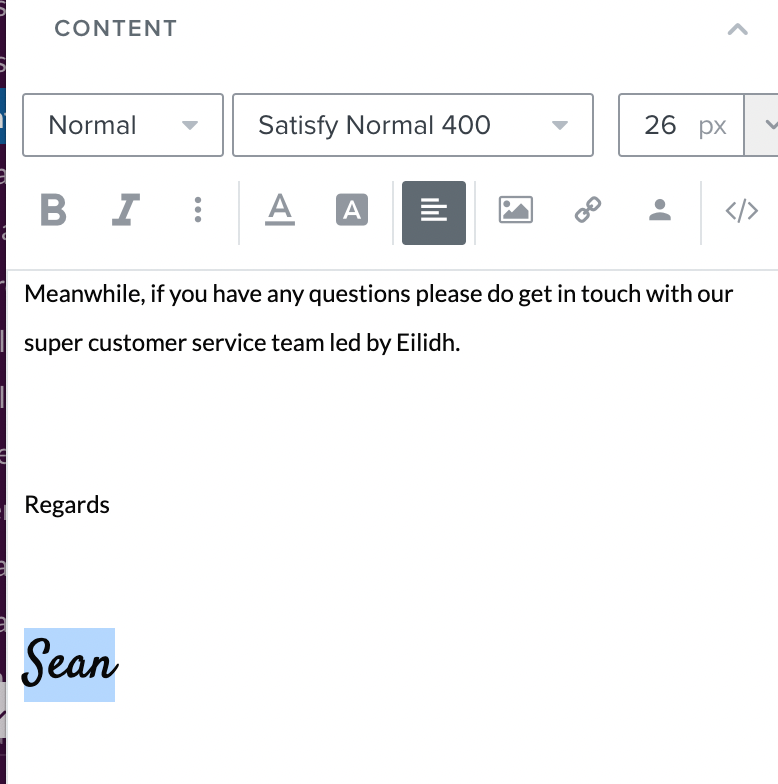Click within the Meanwhile paragraph text
The image size is (778, 784).
click(378, 318)
